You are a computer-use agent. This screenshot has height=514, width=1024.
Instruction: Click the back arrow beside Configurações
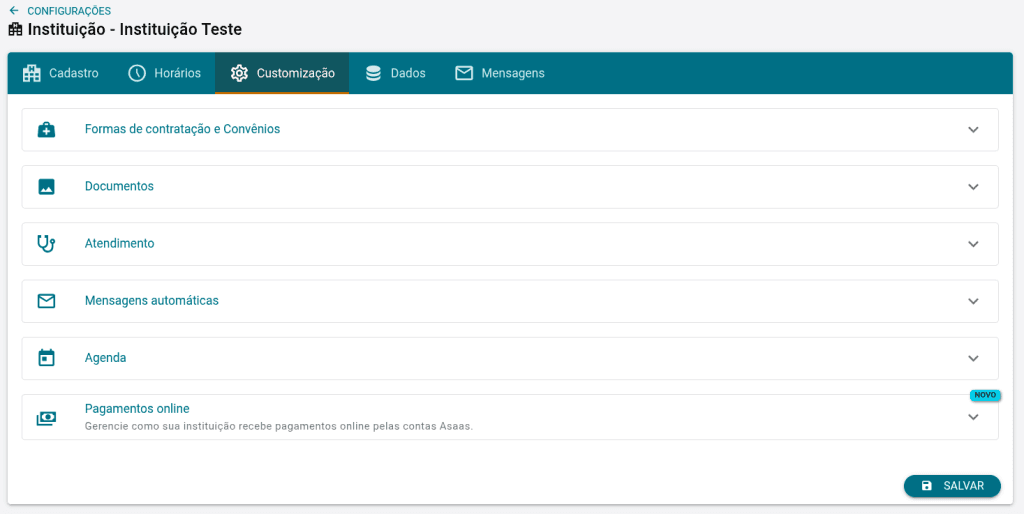(14, 11)
